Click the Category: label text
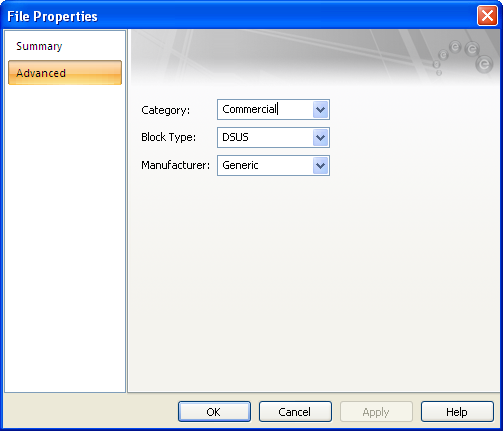Image resolution: width=503 pixels, height=431 pixels. click(166, 110)
